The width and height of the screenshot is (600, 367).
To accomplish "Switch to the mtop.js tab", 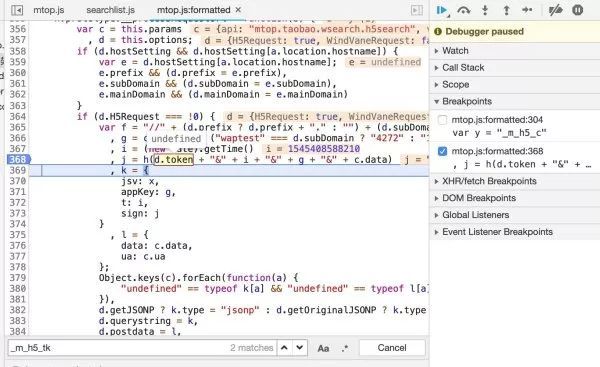I will point(49,10).
